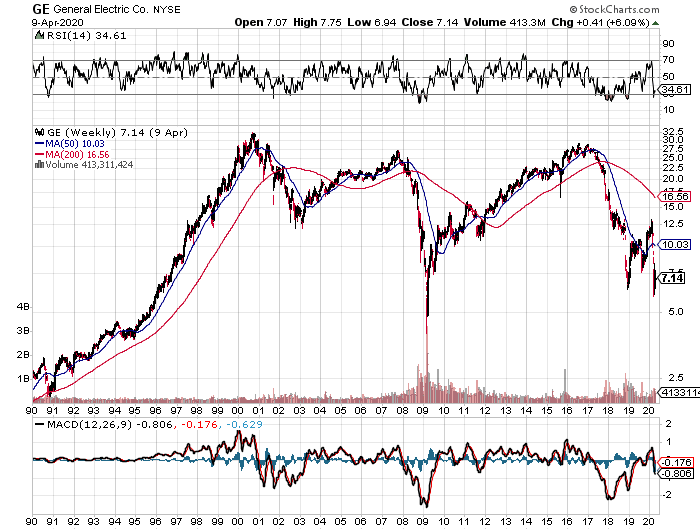Click year 95 on the MACD panel time axis
700x530 pixels.
[134, 521]
